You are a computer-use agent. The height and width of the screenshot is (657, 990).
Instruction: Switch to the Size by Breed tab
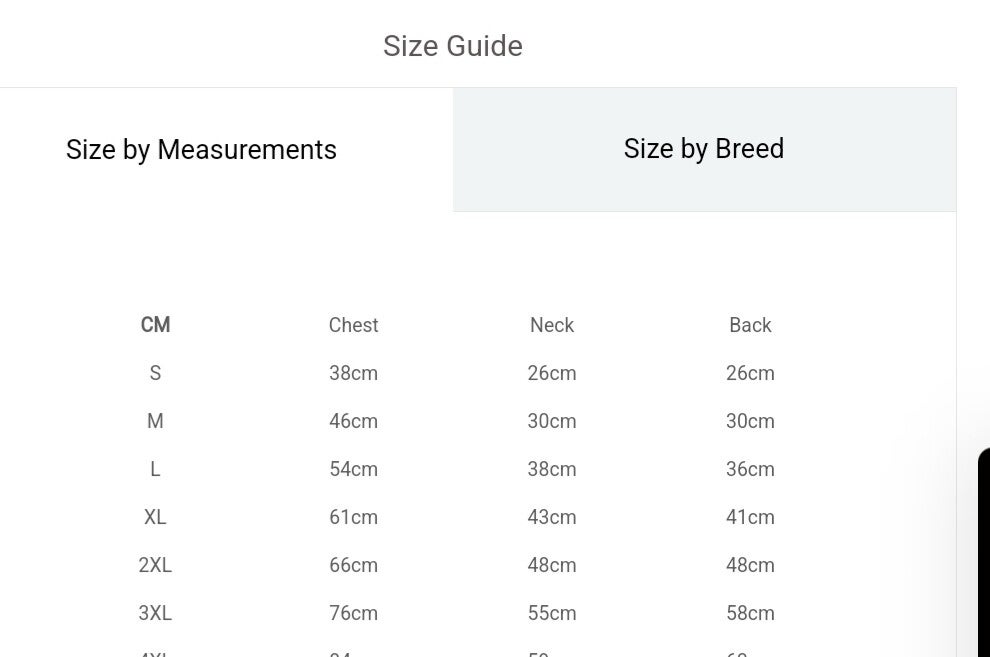(704, 149)
